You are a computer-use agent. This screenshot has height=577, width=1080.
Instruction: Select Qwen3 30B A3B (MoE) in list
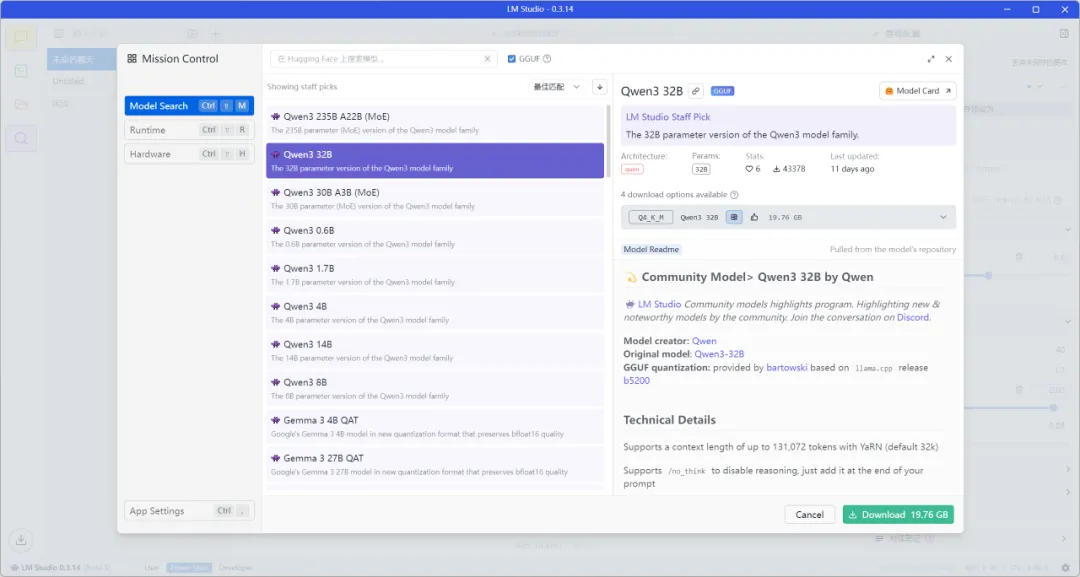tap(435, 198)
